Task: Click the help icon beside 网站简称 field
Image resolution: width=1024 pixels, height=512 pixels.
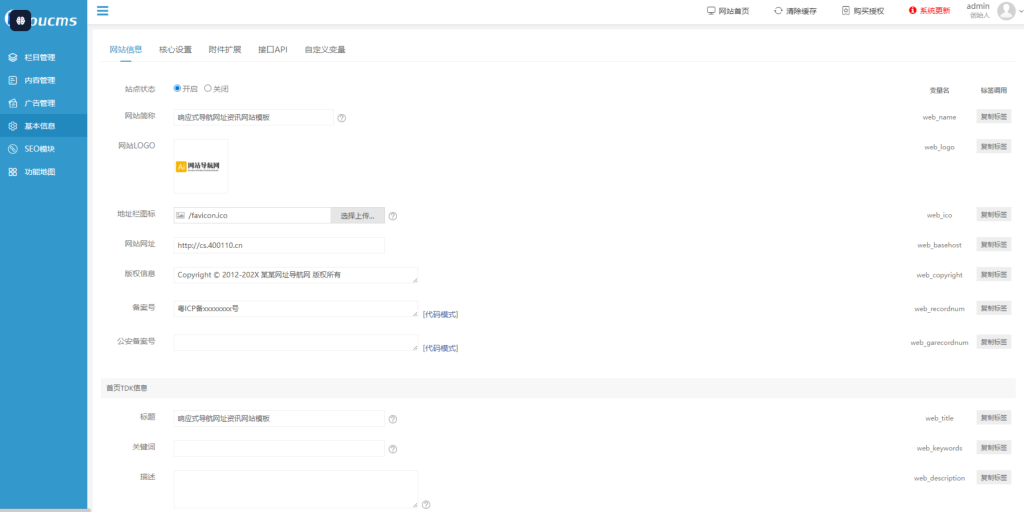Action: pos(342,118)
